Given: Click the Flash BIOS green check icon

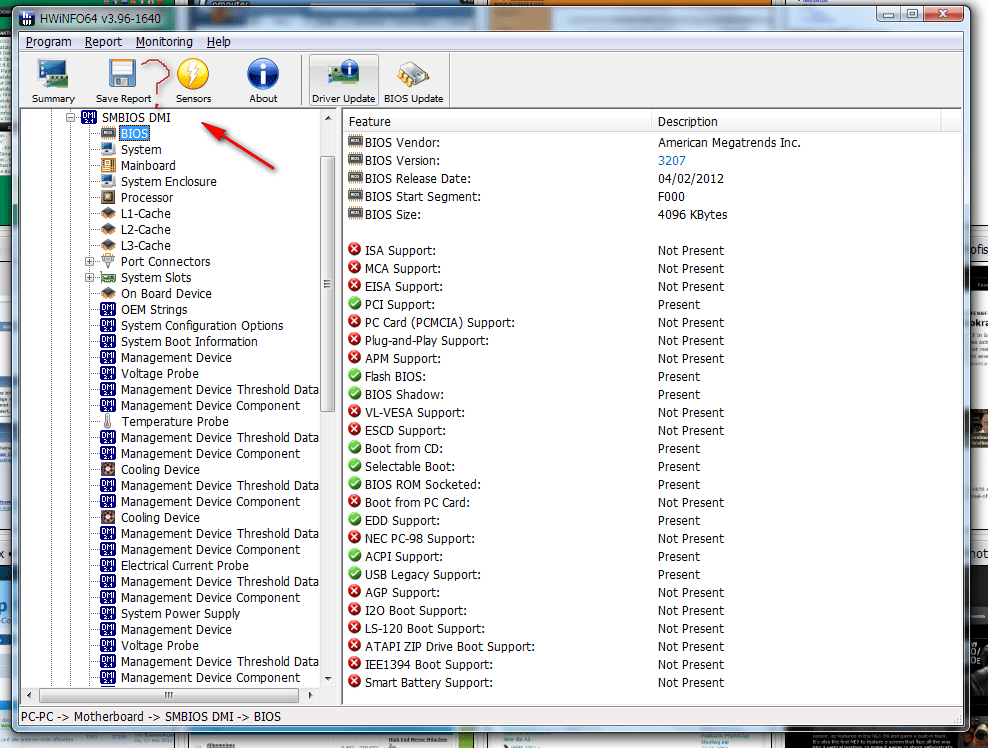Looking at the screenshot, I should [x=355, y=376].
